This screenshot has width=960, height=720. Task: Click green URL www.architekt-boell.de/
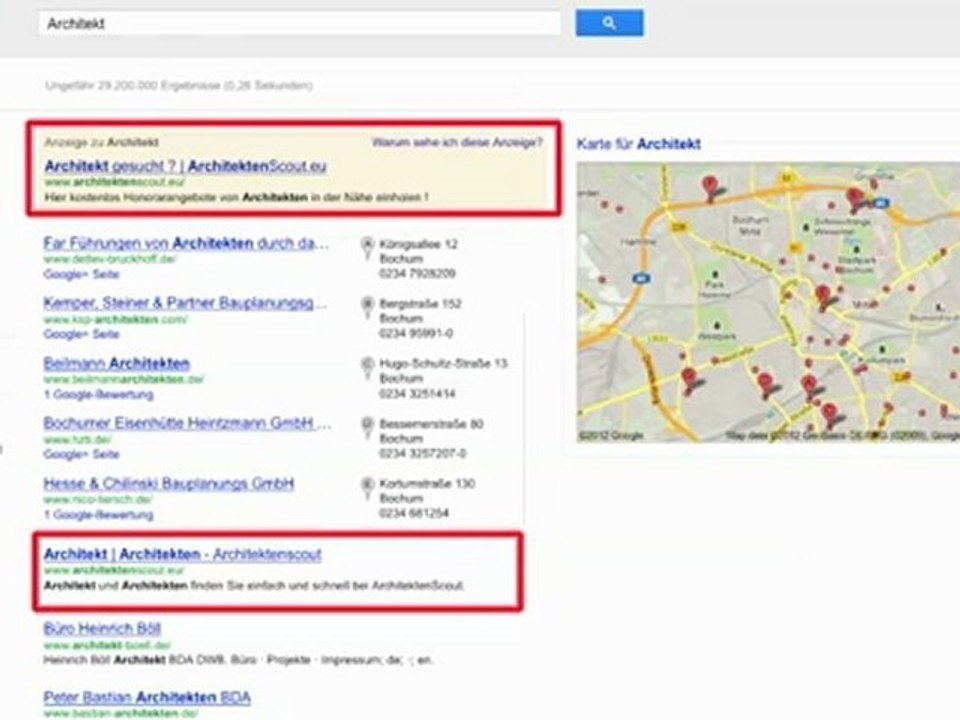107,645
